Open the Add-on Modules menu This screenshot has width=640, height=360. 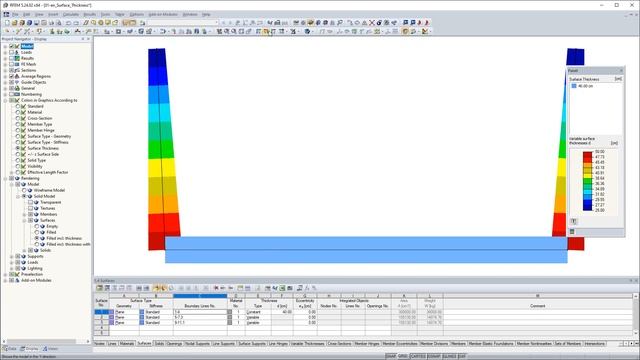tap(163, 14)
